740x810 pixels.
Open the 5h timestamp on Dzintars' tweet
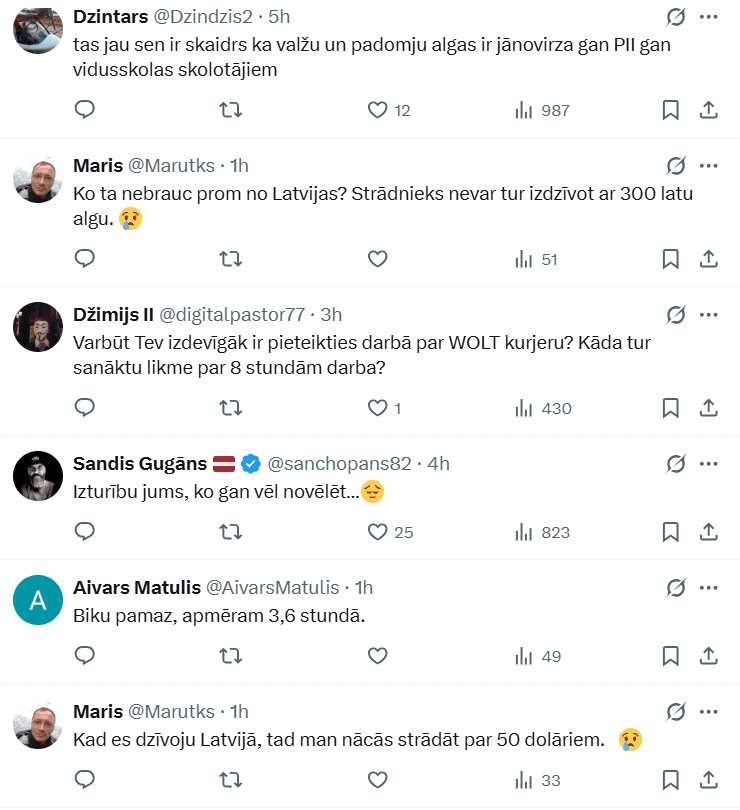[280, 18]
